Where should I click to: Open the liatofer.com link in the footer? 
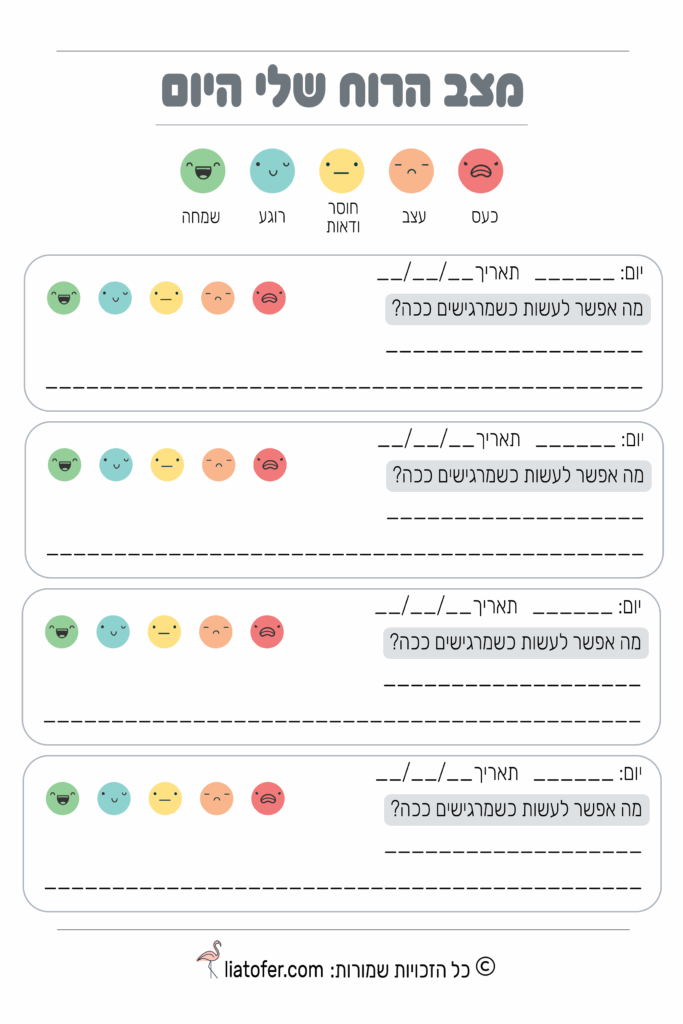pos(274,970)
